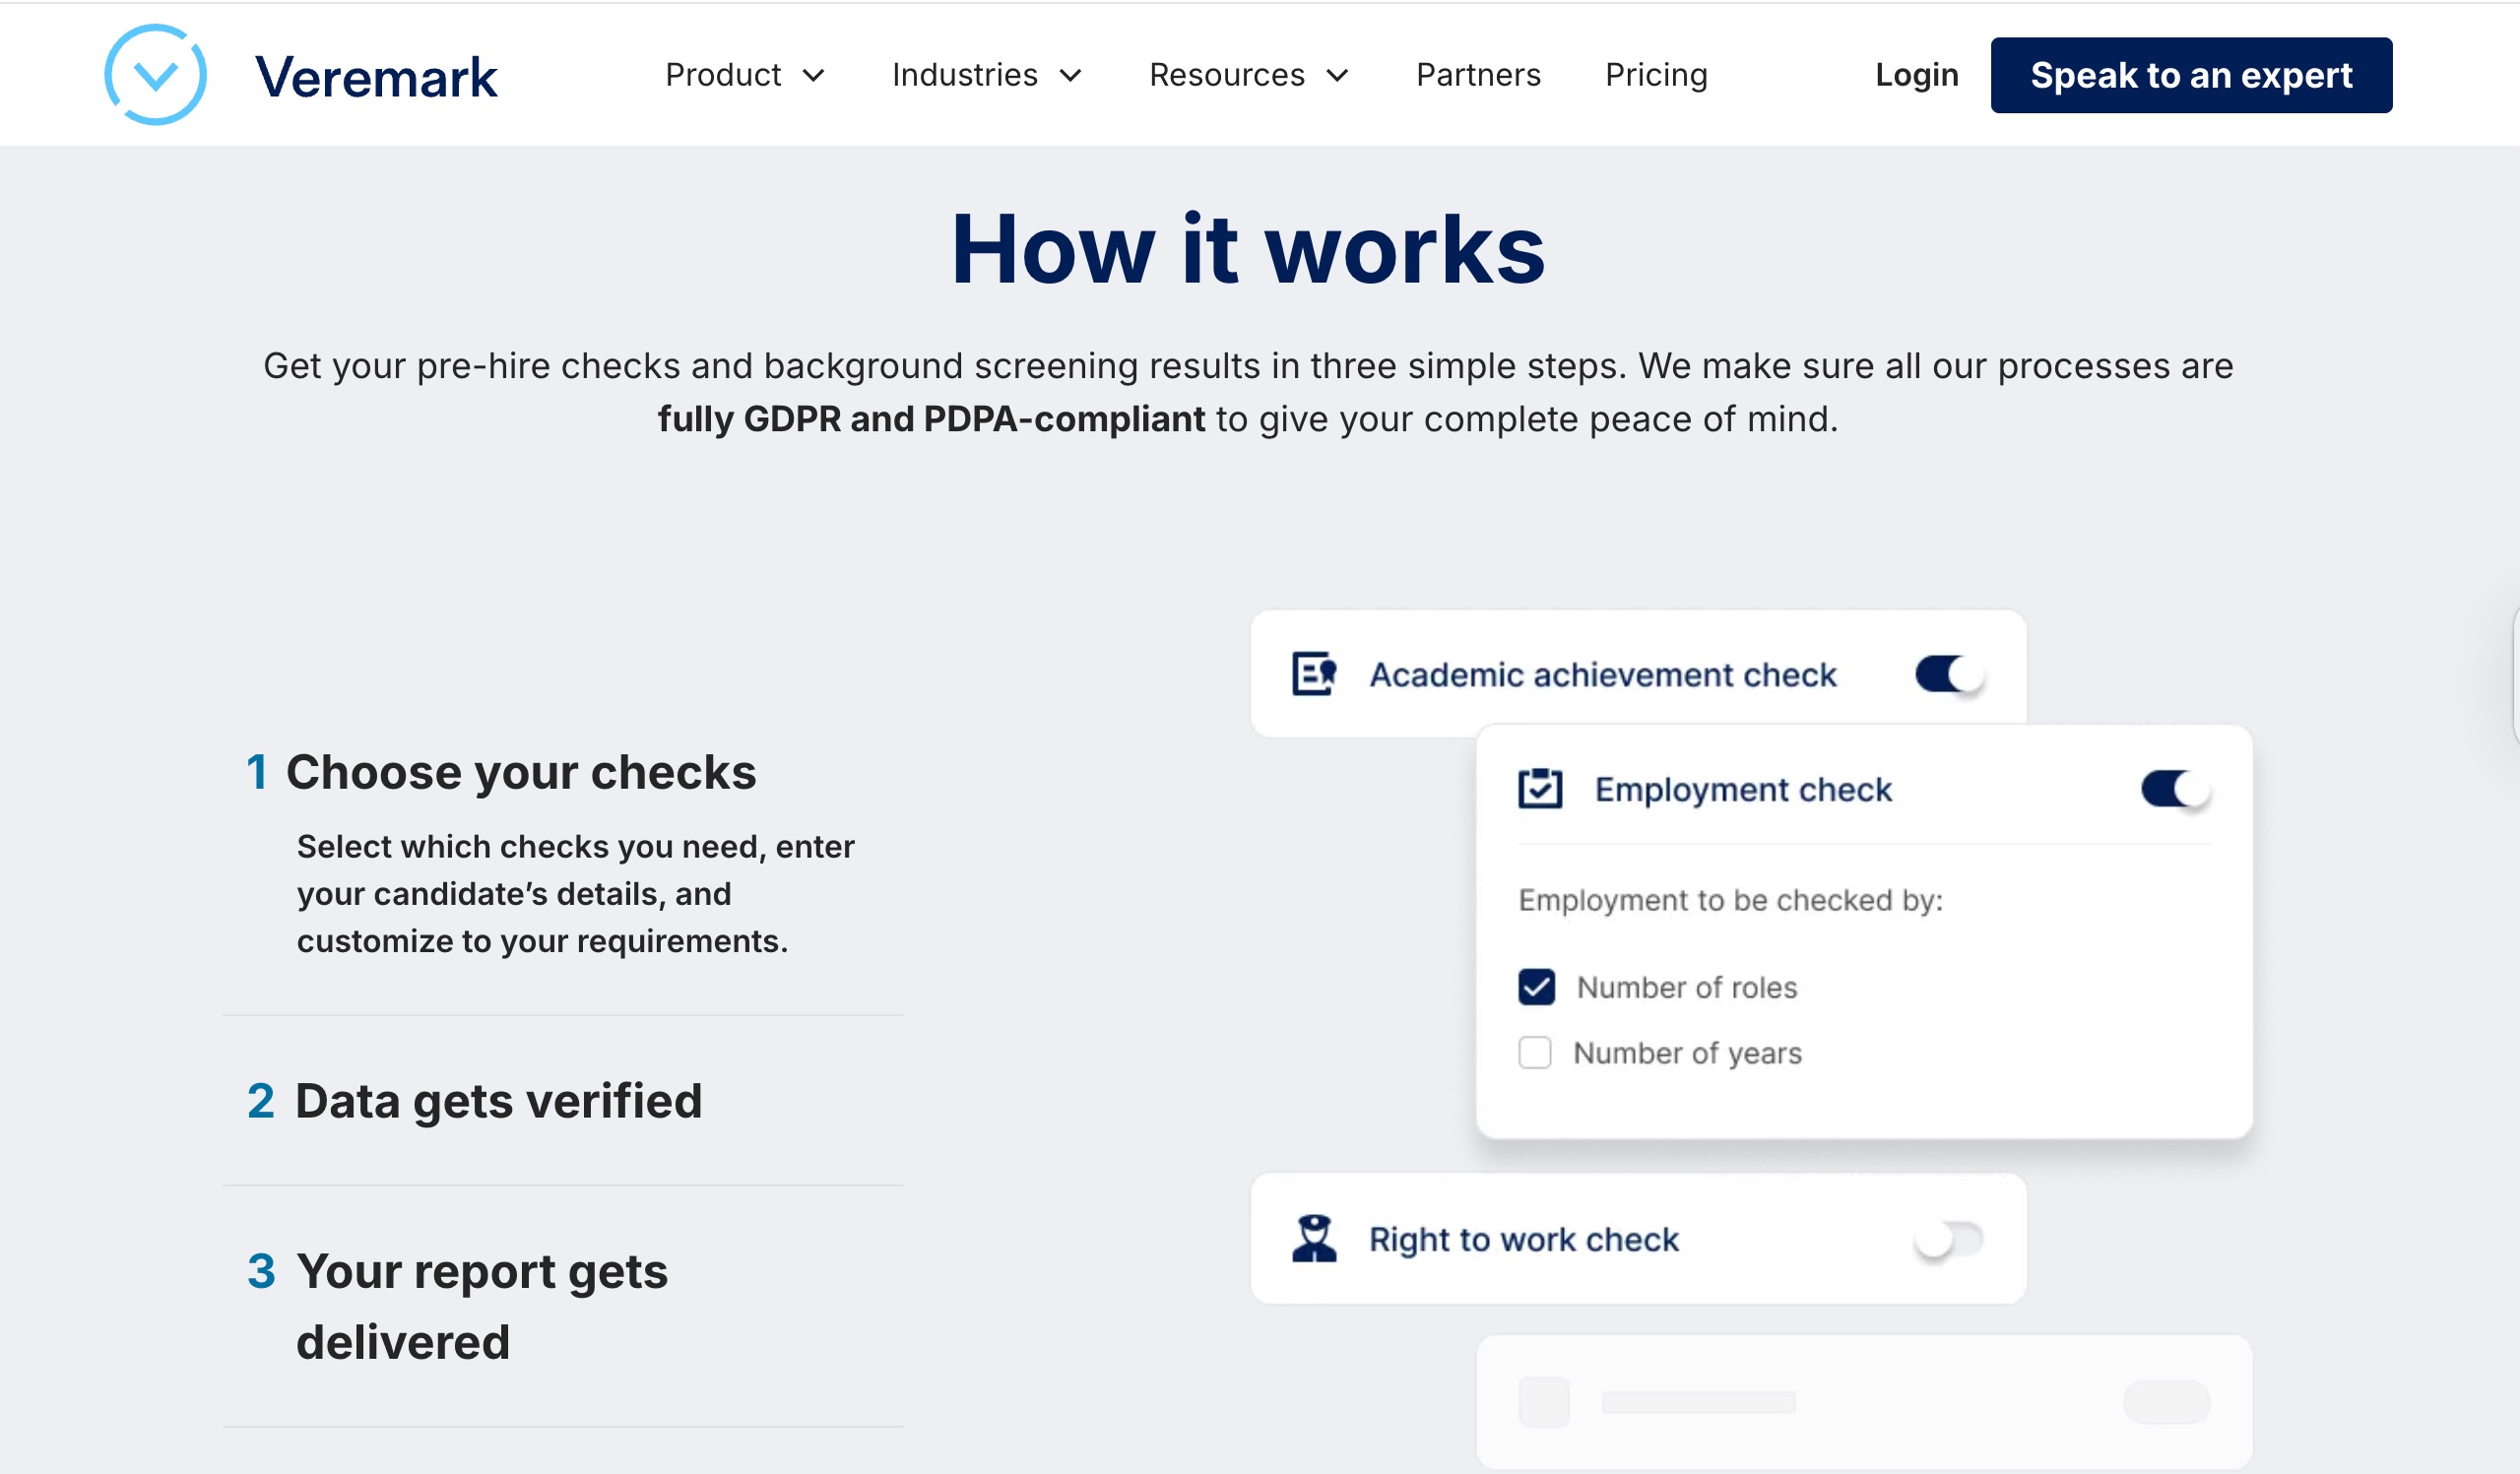Click the Veremark circular logo icon
Viewport: 2520px width, 1474px height.
(x=156, y=75)
